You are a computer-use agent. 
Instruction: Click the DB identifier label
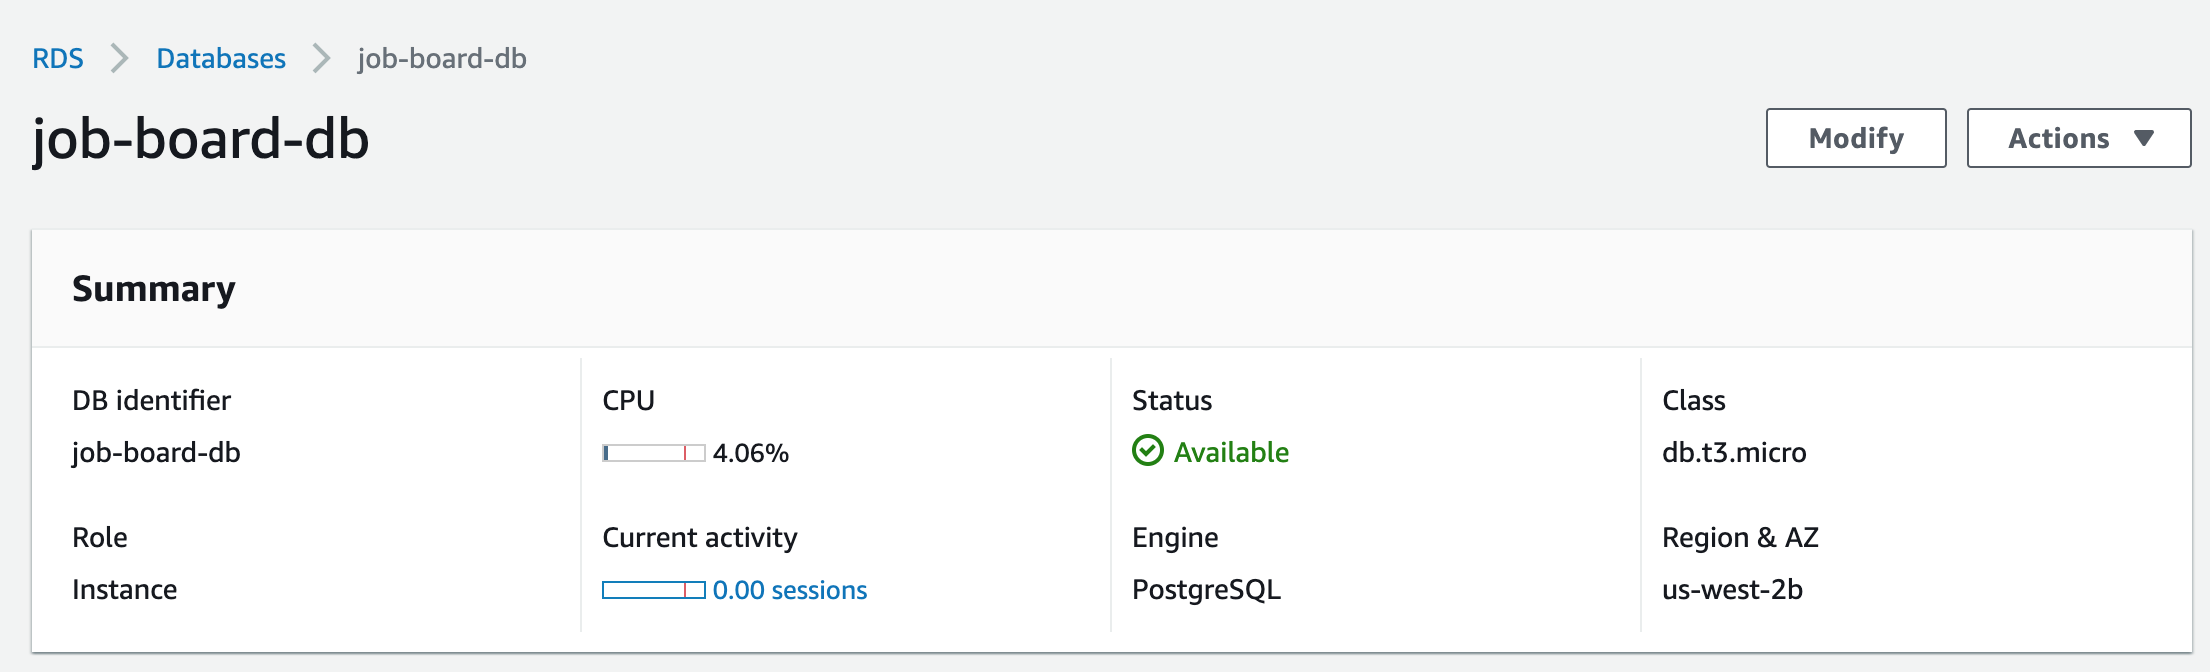click(x=151, y=400)
